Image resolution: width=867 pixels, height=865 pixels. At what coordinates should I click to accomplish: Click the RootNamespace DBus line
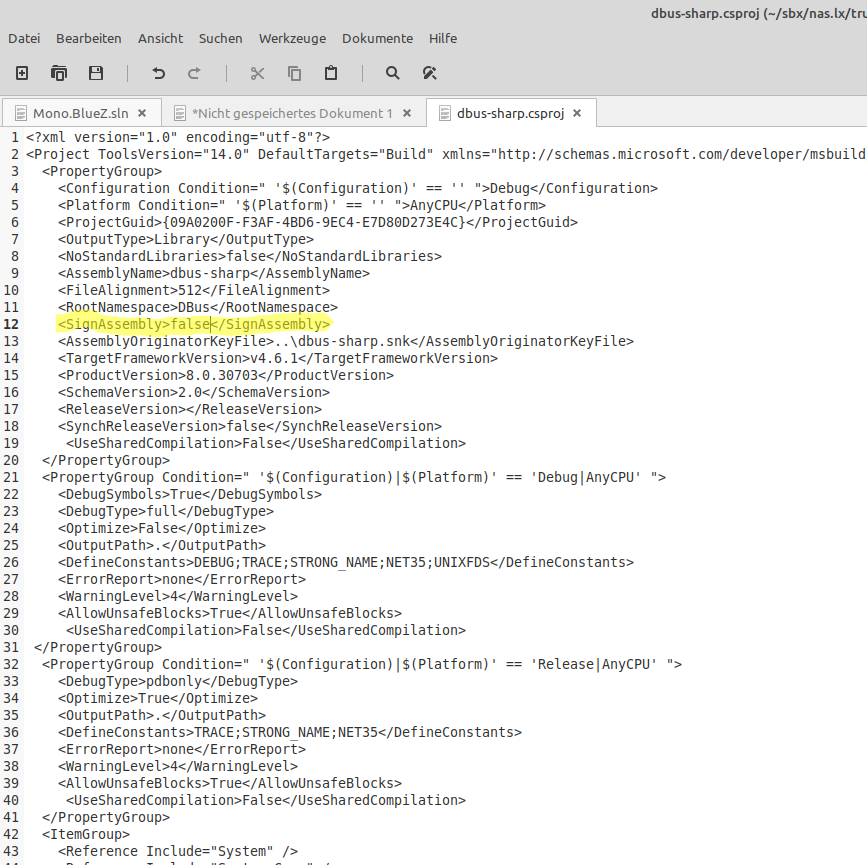198,308
